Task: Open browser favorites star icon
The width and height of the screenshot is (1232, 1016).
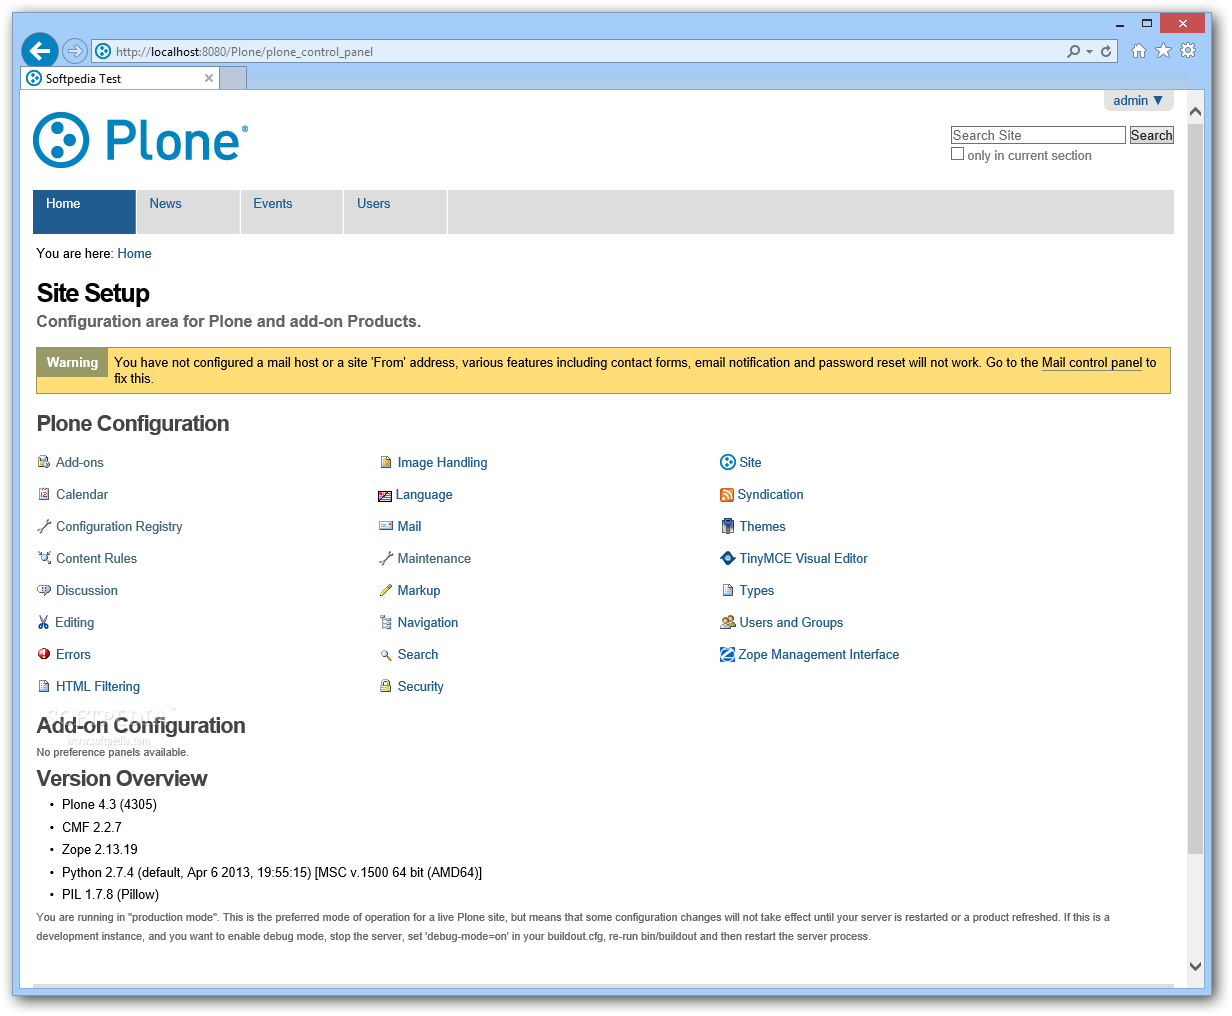Action: coord(1163,51)
